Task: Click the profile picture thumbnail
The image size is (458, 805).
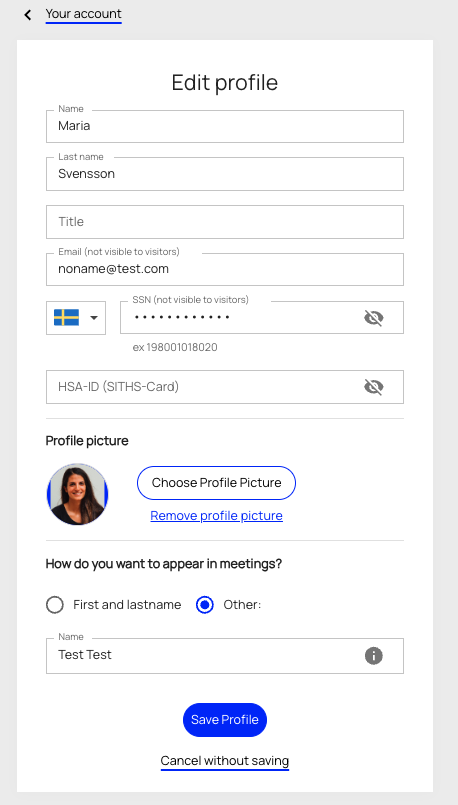Action: pos(78,494)
